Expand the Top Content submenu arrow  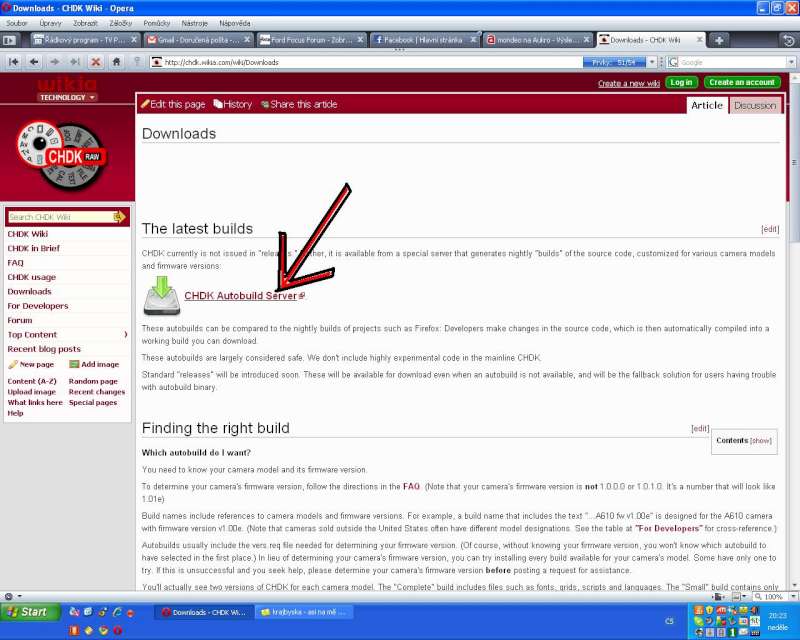pyautogui.click(x=126, y=335)
